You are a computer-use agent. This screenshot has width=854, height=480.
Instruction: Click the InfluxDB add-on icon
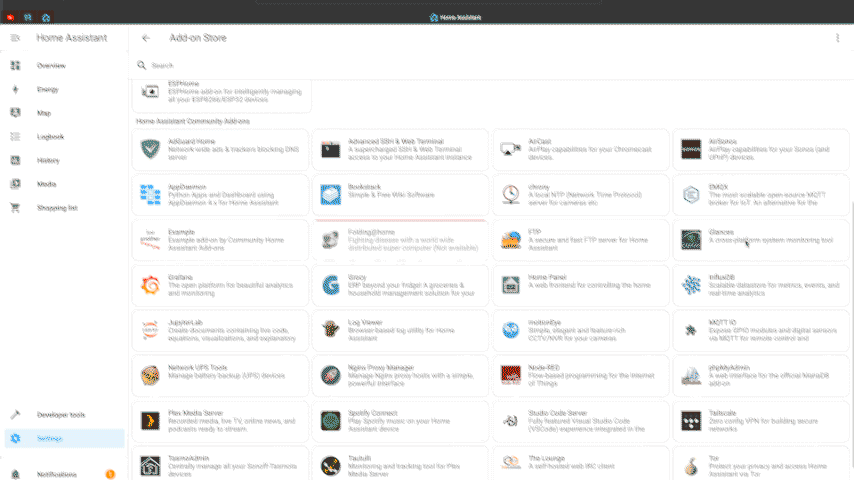click(691, 285)
